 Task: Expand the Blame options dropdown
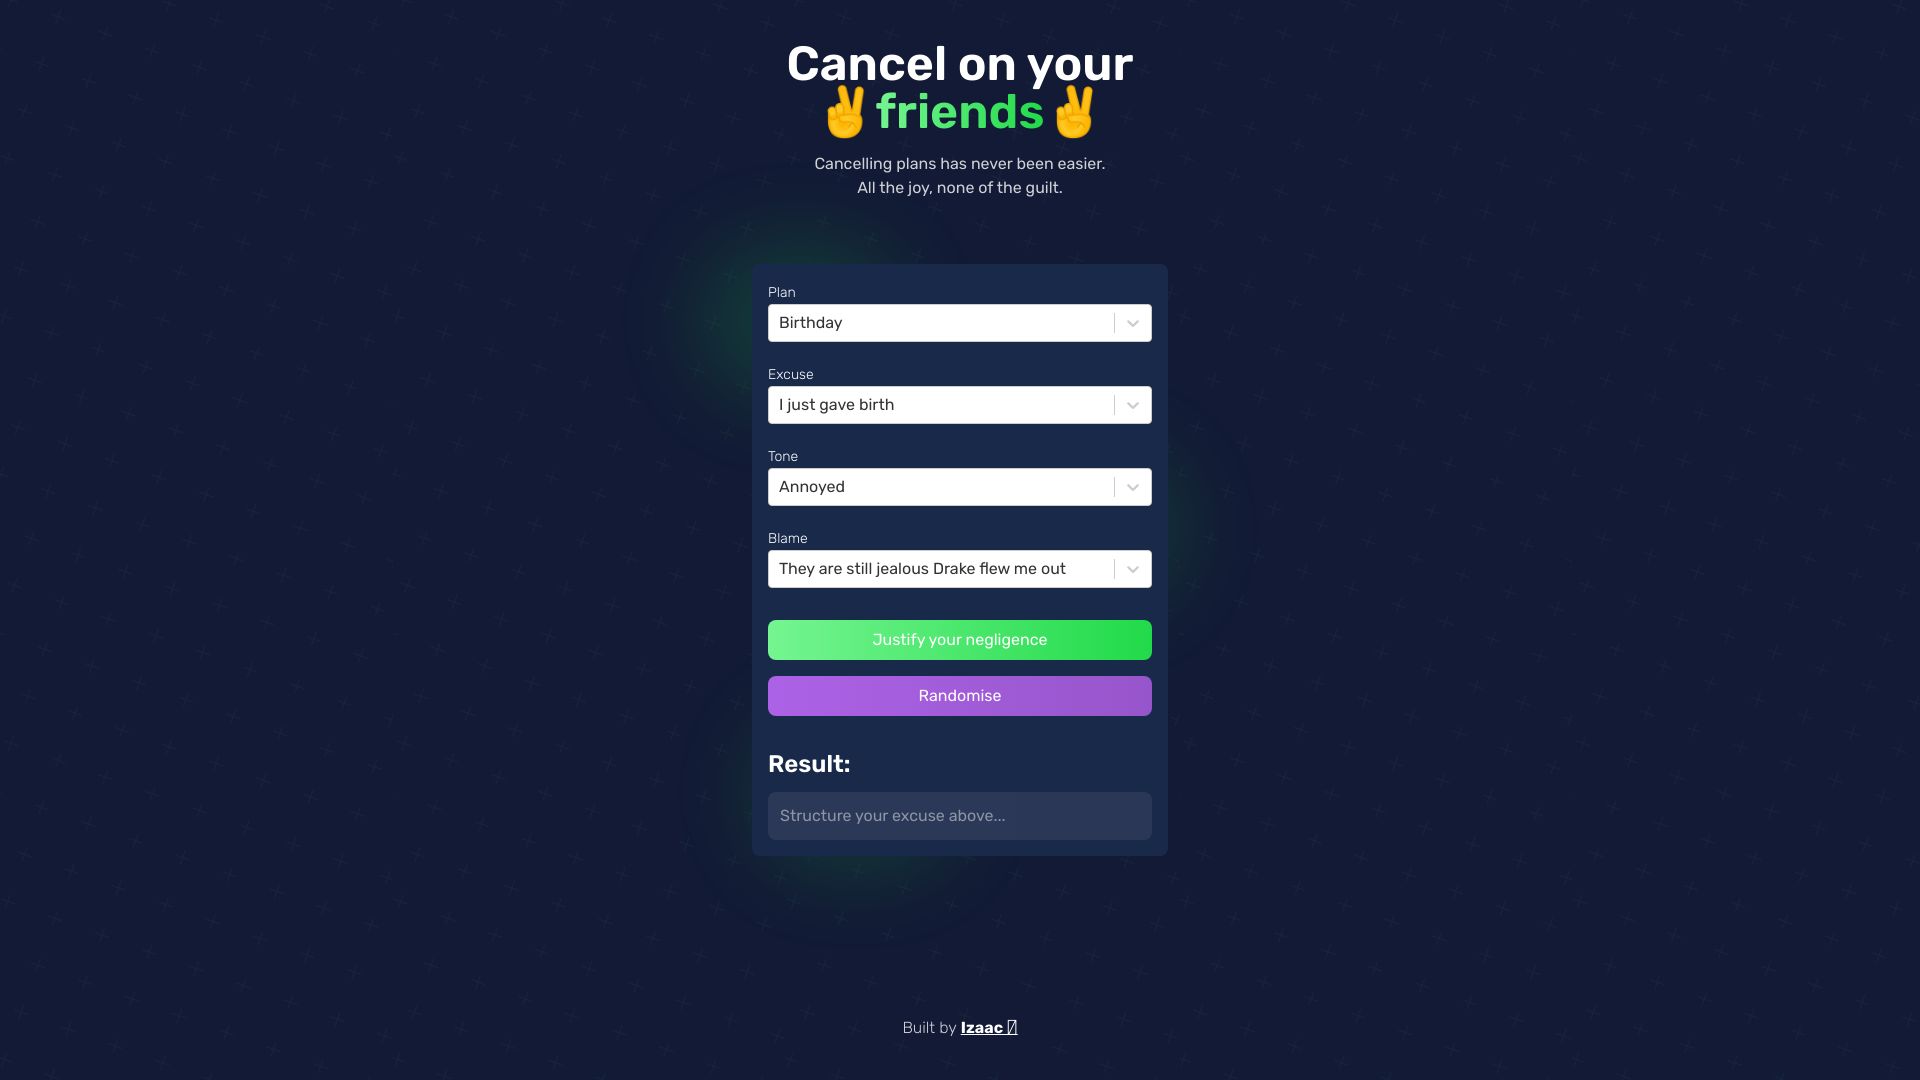(x=1131, y=568)
